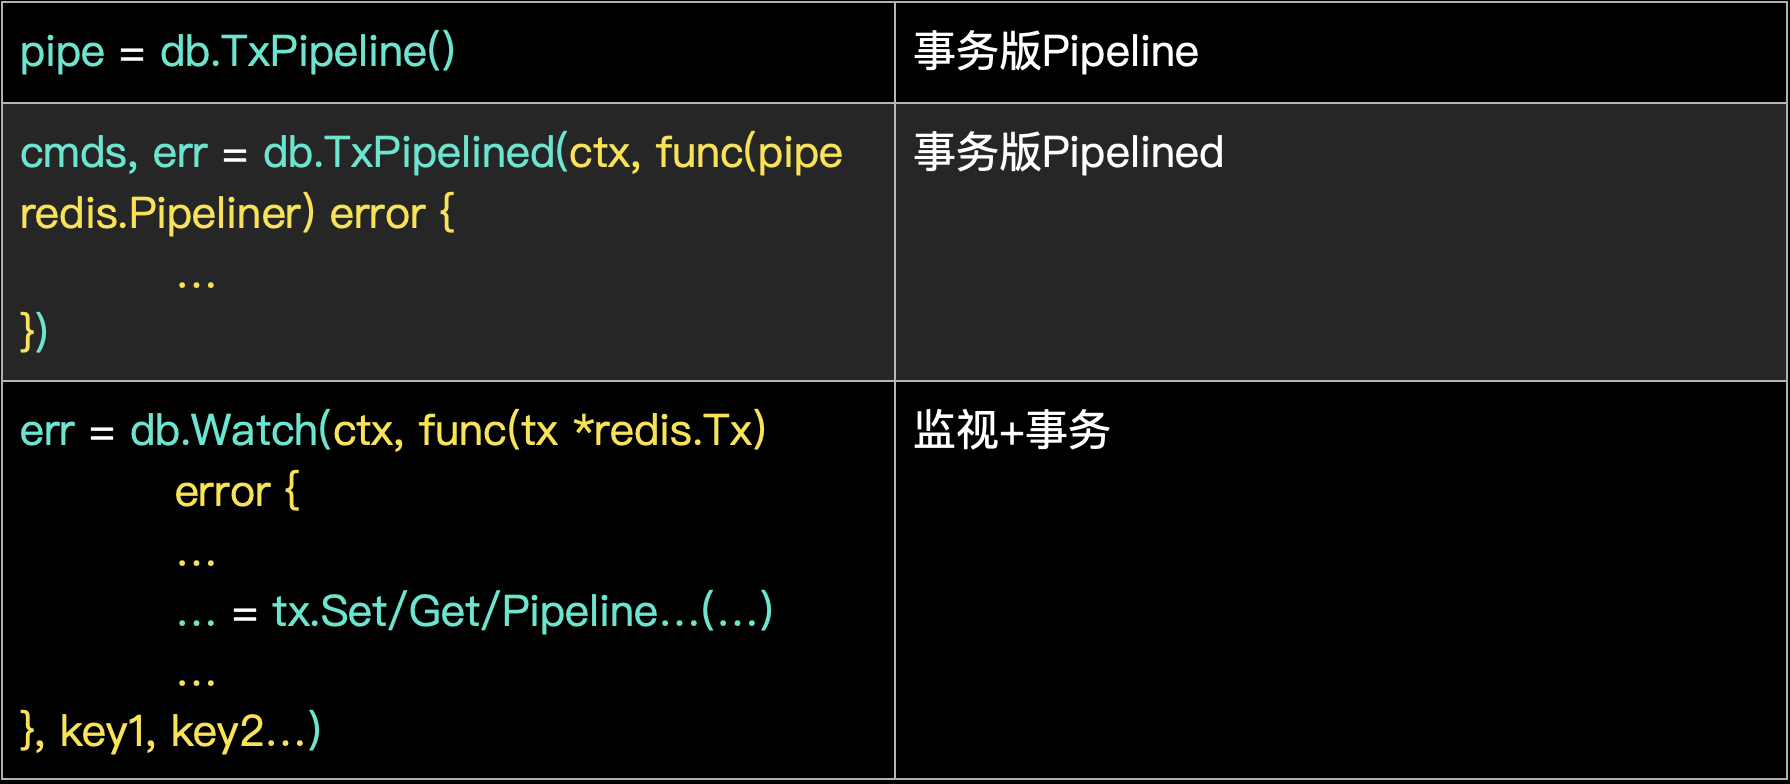Click the err variable in Watch line
The height and width of the screenshot is (784, 1790).
tap(47, 431)
